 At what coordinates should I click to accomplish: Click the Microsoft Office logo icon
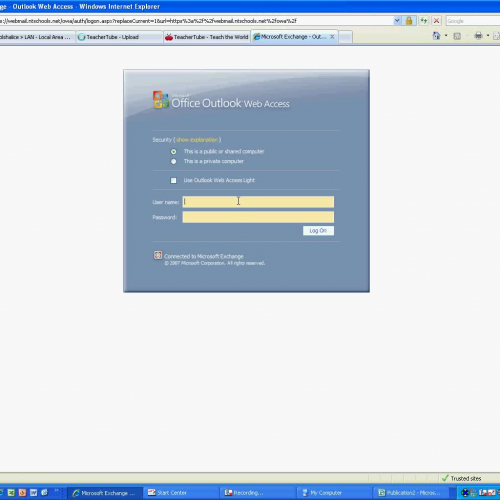pyautogui.click(x=161, y=100)
